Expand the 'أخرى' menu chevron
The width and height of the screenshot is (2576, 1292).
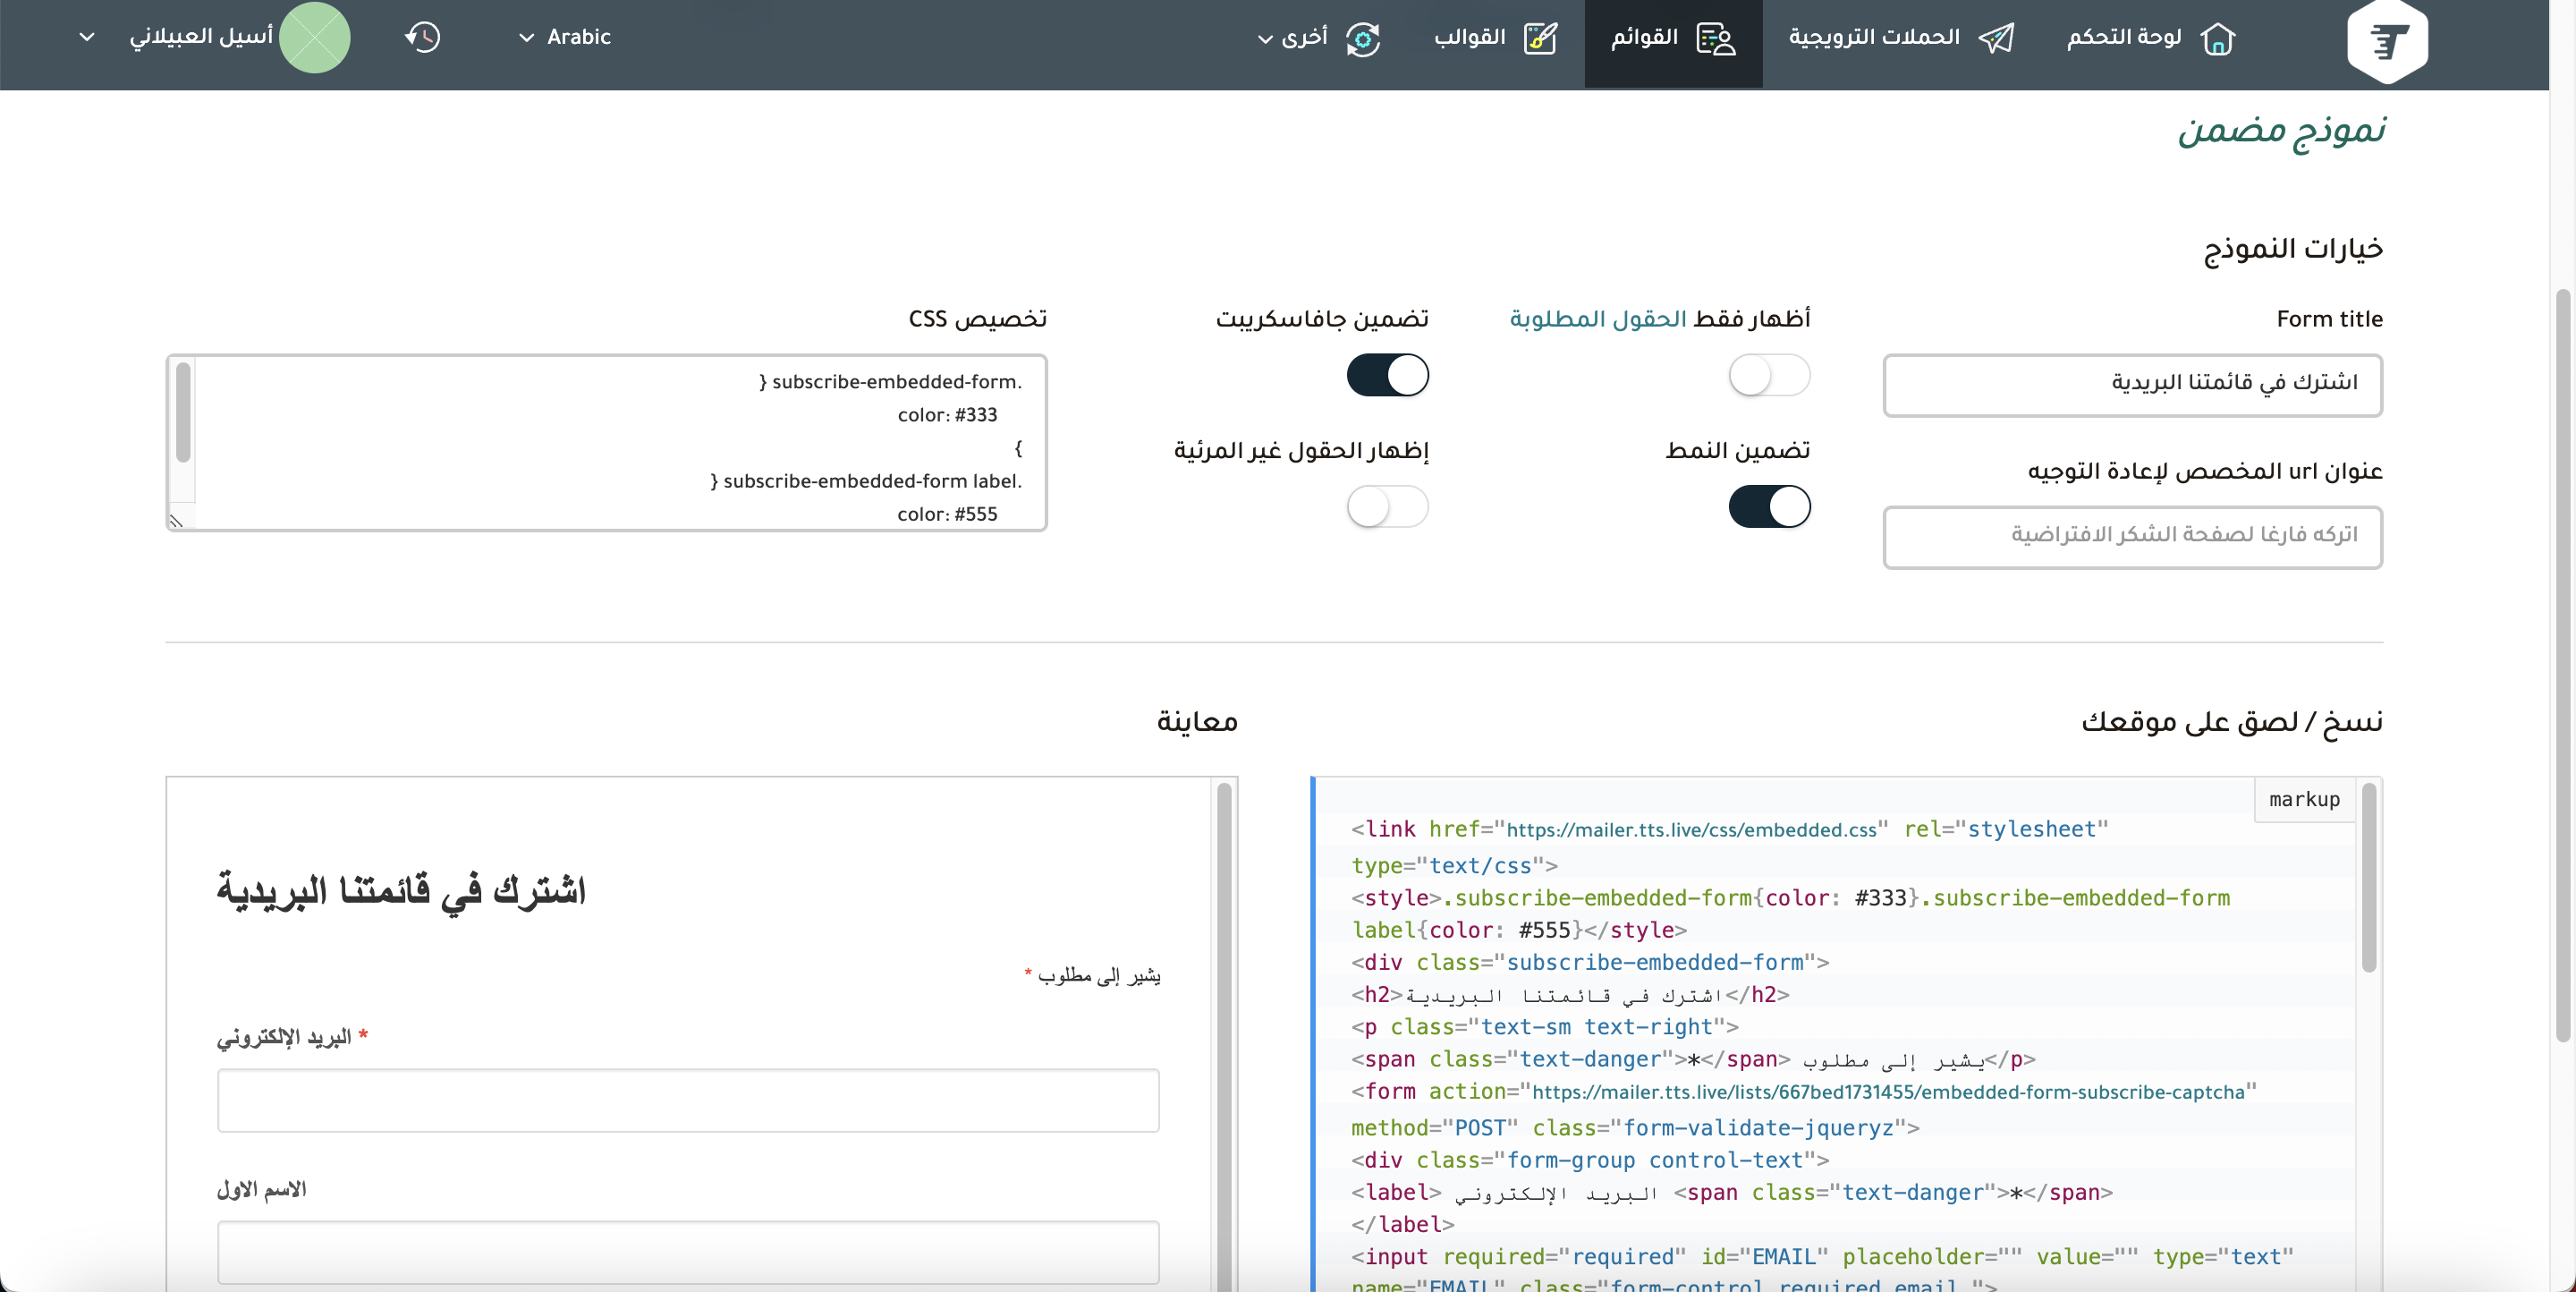(x=1265, y=39)
